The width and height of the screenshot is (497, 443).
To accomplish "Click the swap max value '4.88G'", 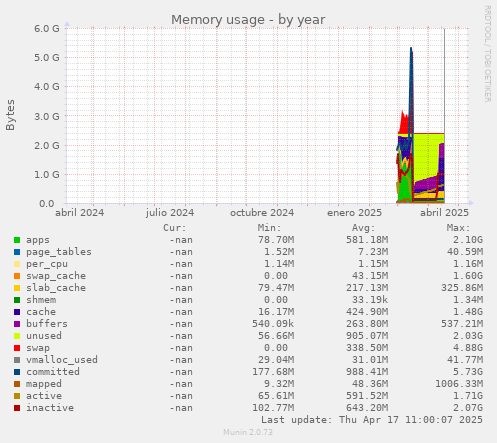I will pos(468,348).
